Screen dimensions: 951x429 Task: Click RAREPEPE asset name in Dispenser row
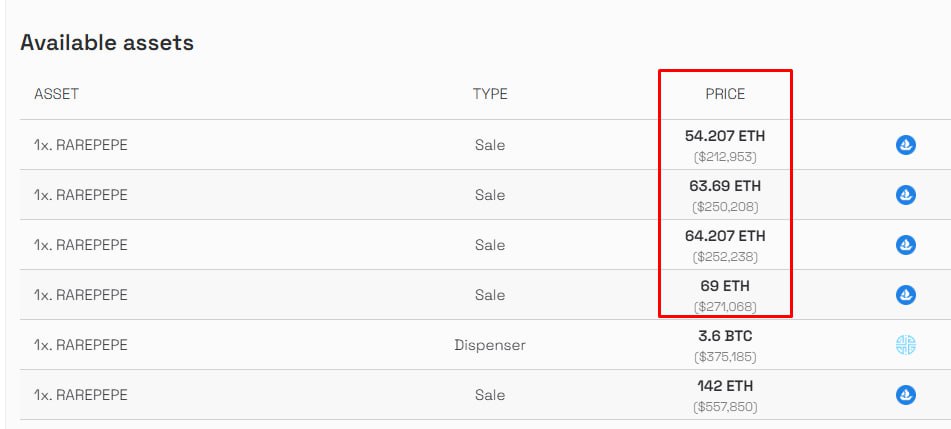pos(92,345)
